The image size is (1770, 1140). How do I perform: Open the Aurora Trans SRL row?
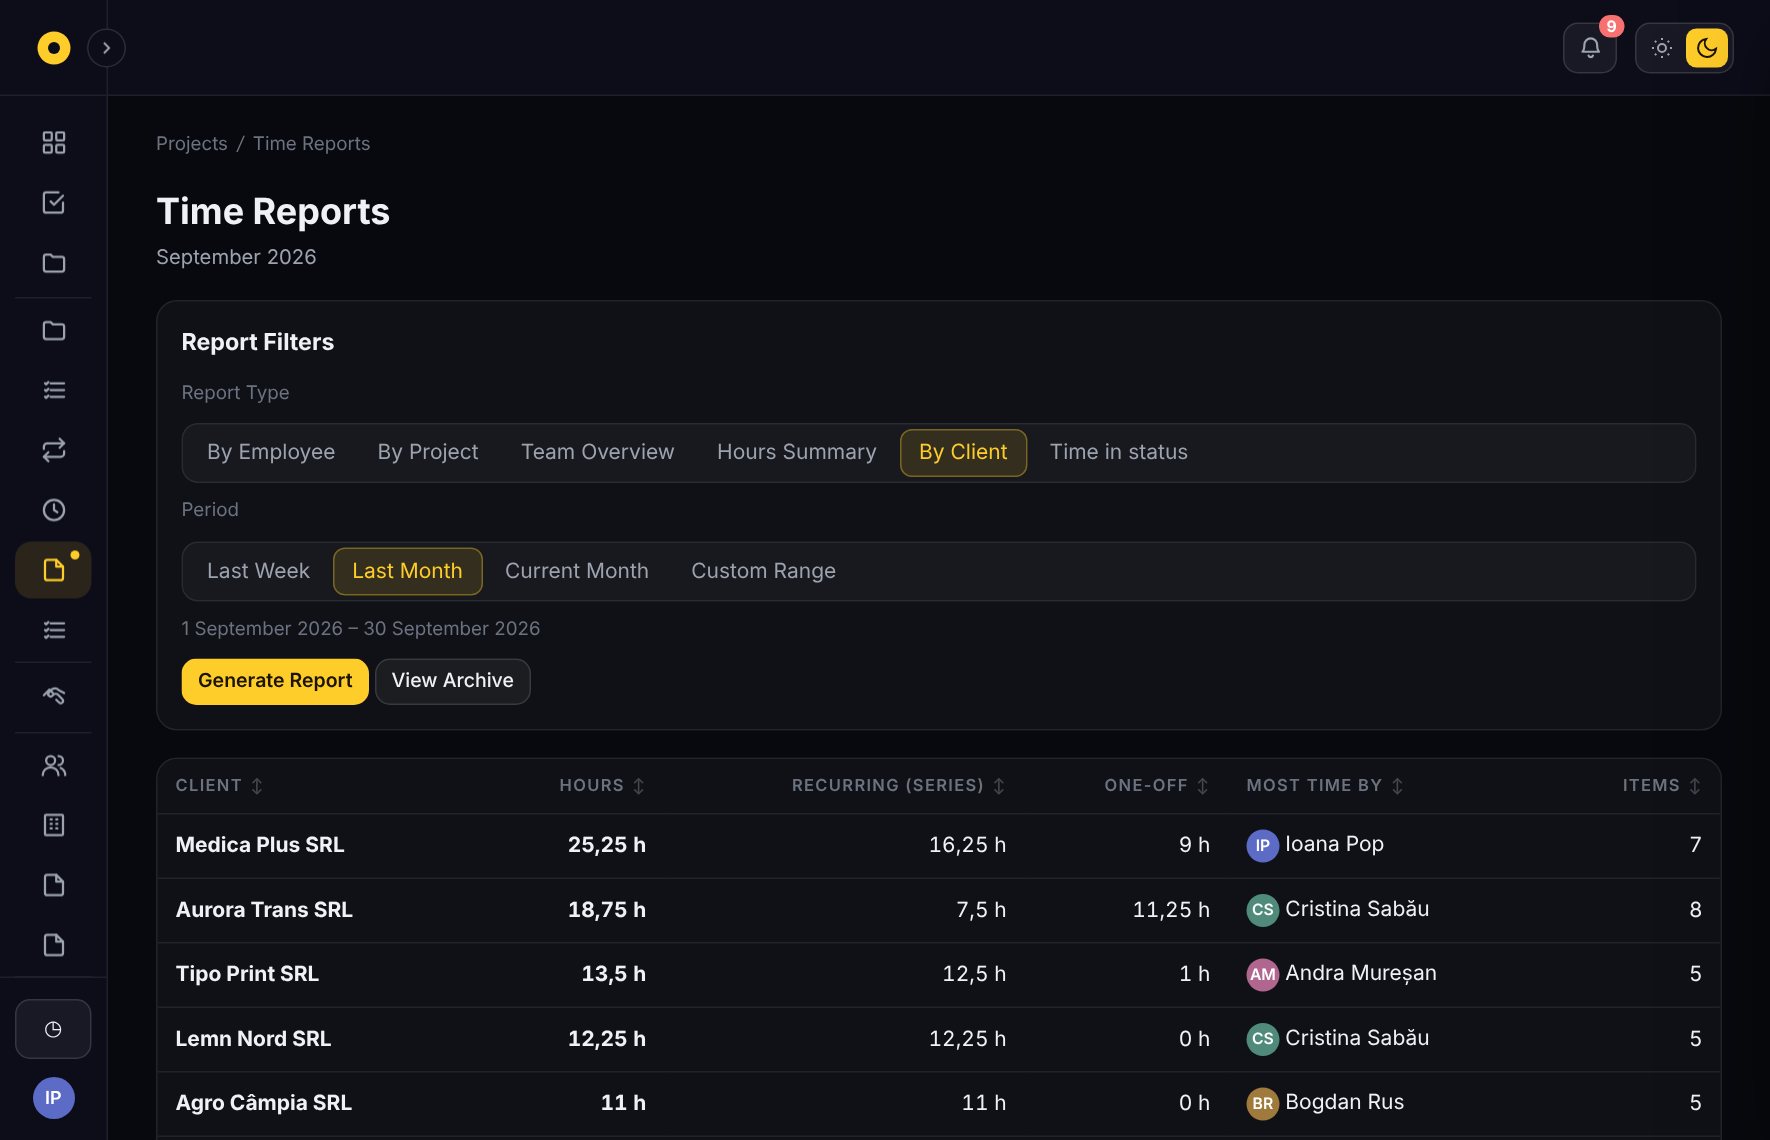[938, 910]
